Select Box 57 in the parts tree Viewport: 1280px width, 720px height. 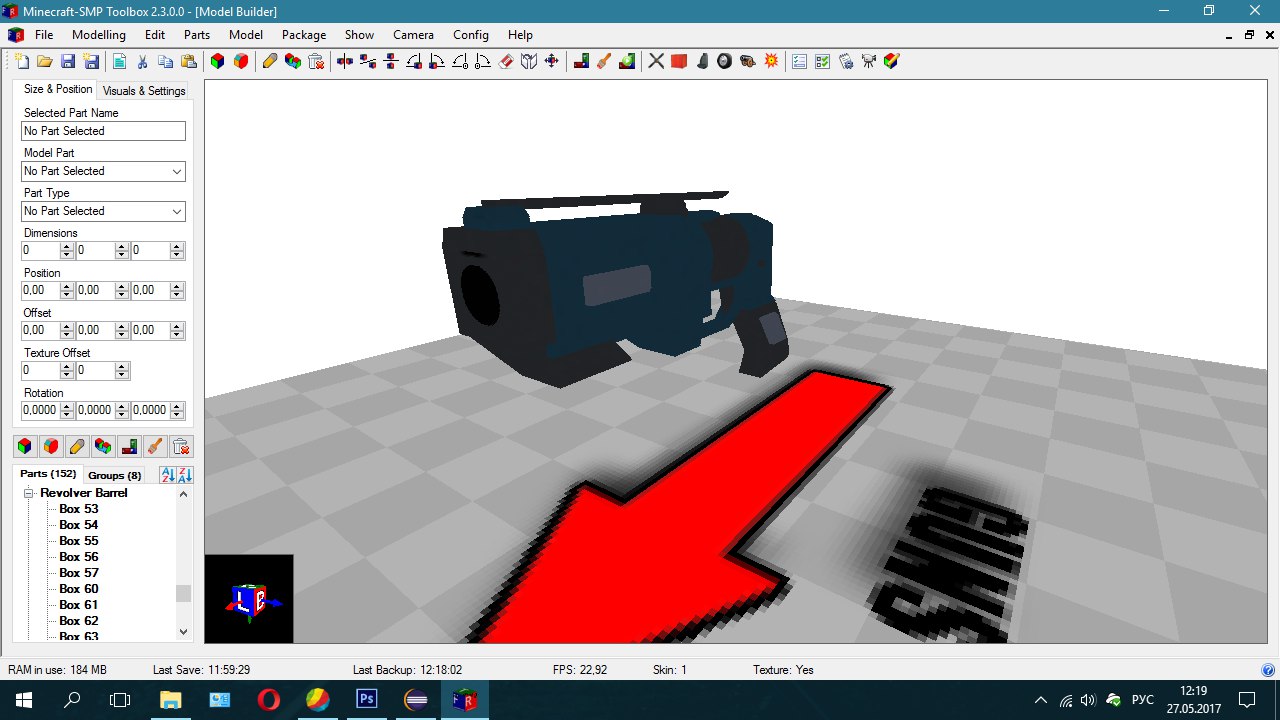pyautogui.click(x=78, y=573)
